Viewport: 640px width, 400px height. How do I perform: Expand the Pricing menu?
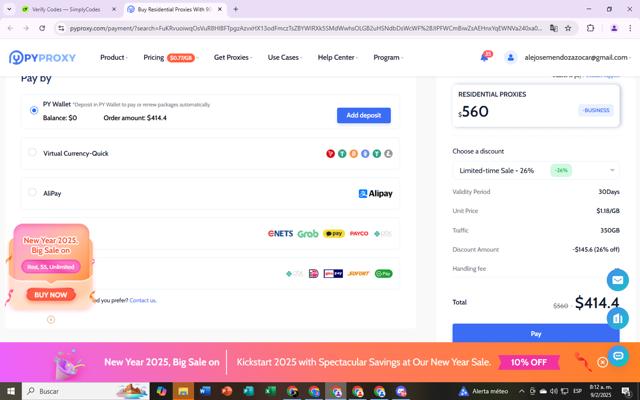pos(171,58)
